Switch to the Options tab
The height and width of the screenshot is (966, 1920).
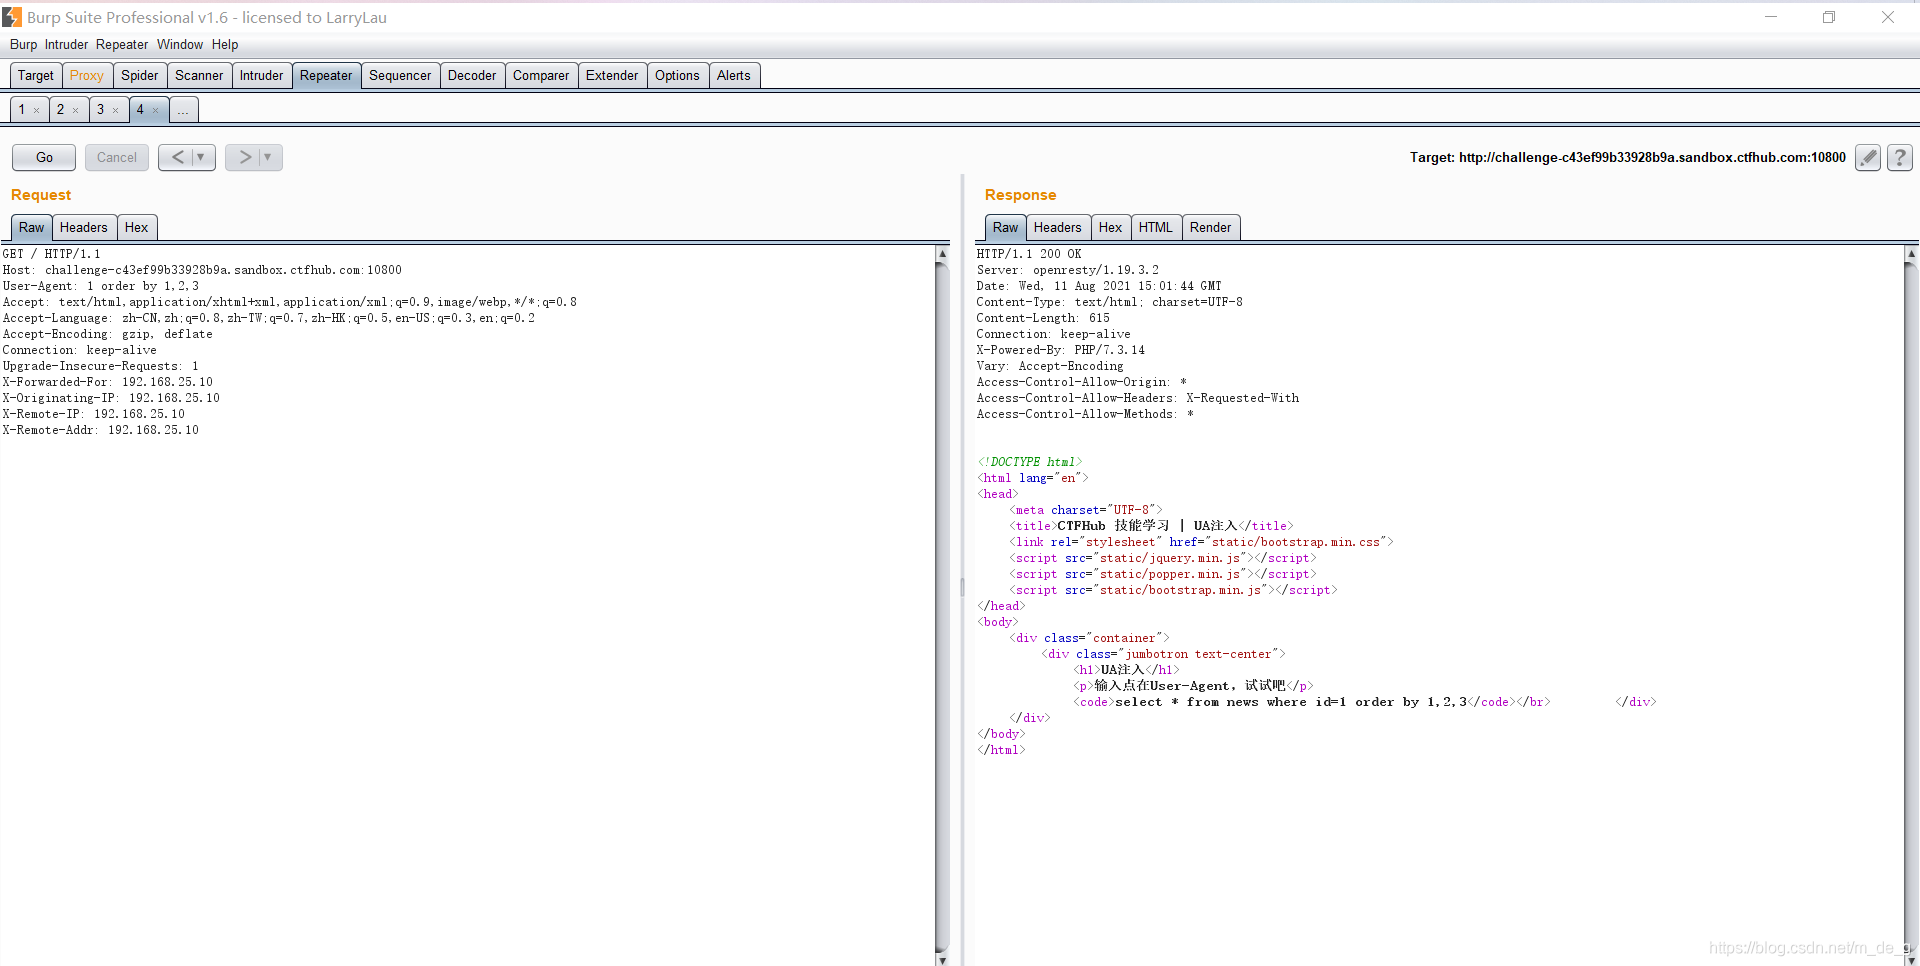[x=677, y=75]
